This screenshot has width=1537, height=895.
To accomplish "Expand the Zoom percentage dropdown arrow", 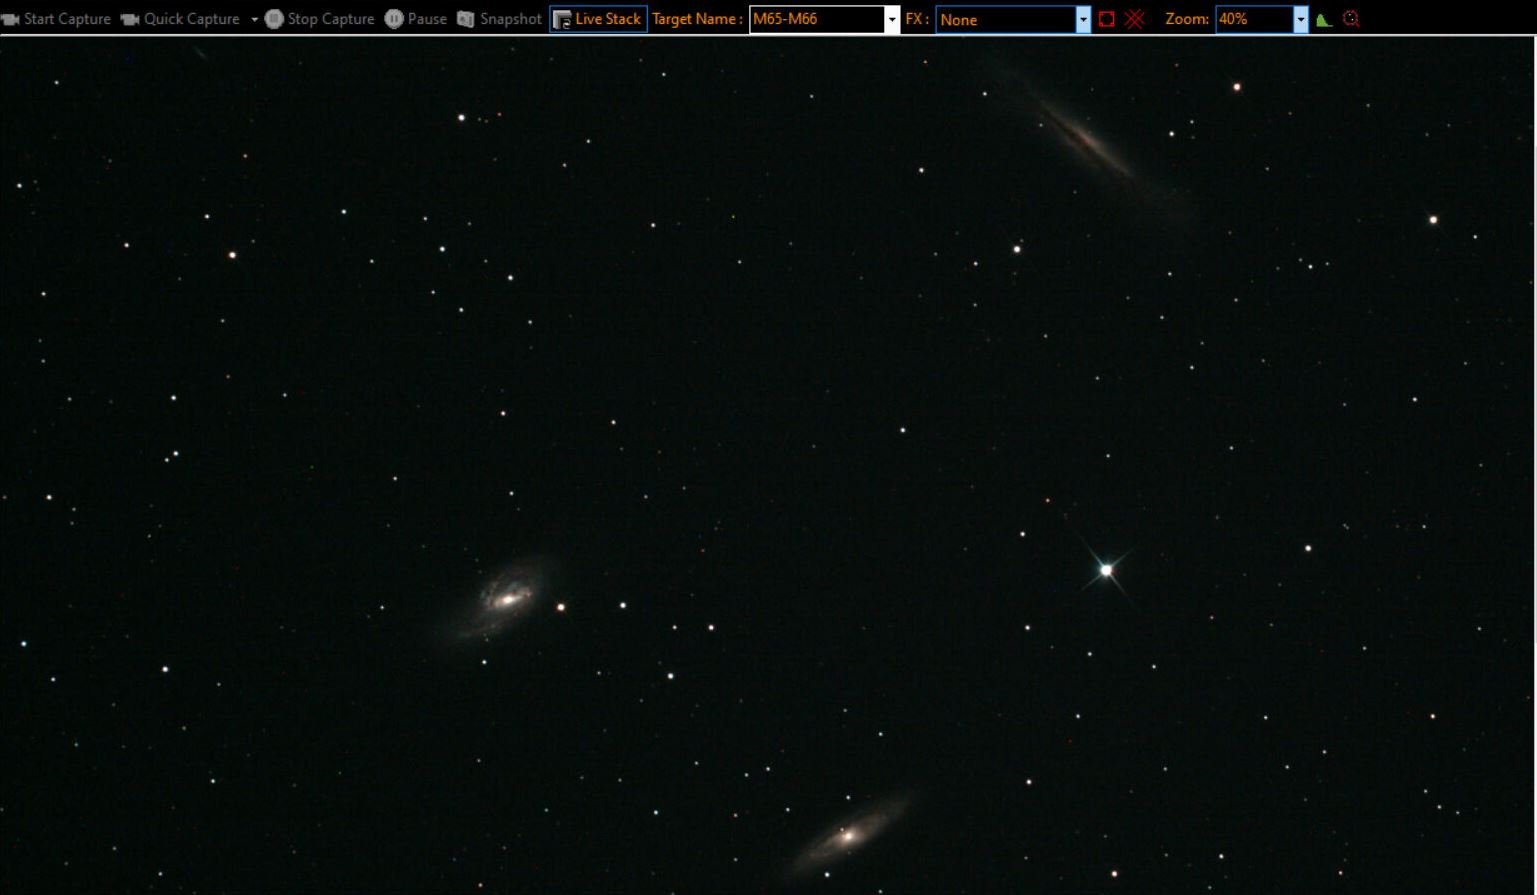I will click(x=1300, y=19).
